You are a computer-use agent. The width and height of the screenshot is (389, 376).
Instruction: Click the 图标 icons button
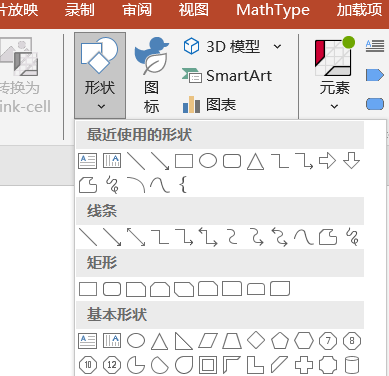tap(151, 75)
